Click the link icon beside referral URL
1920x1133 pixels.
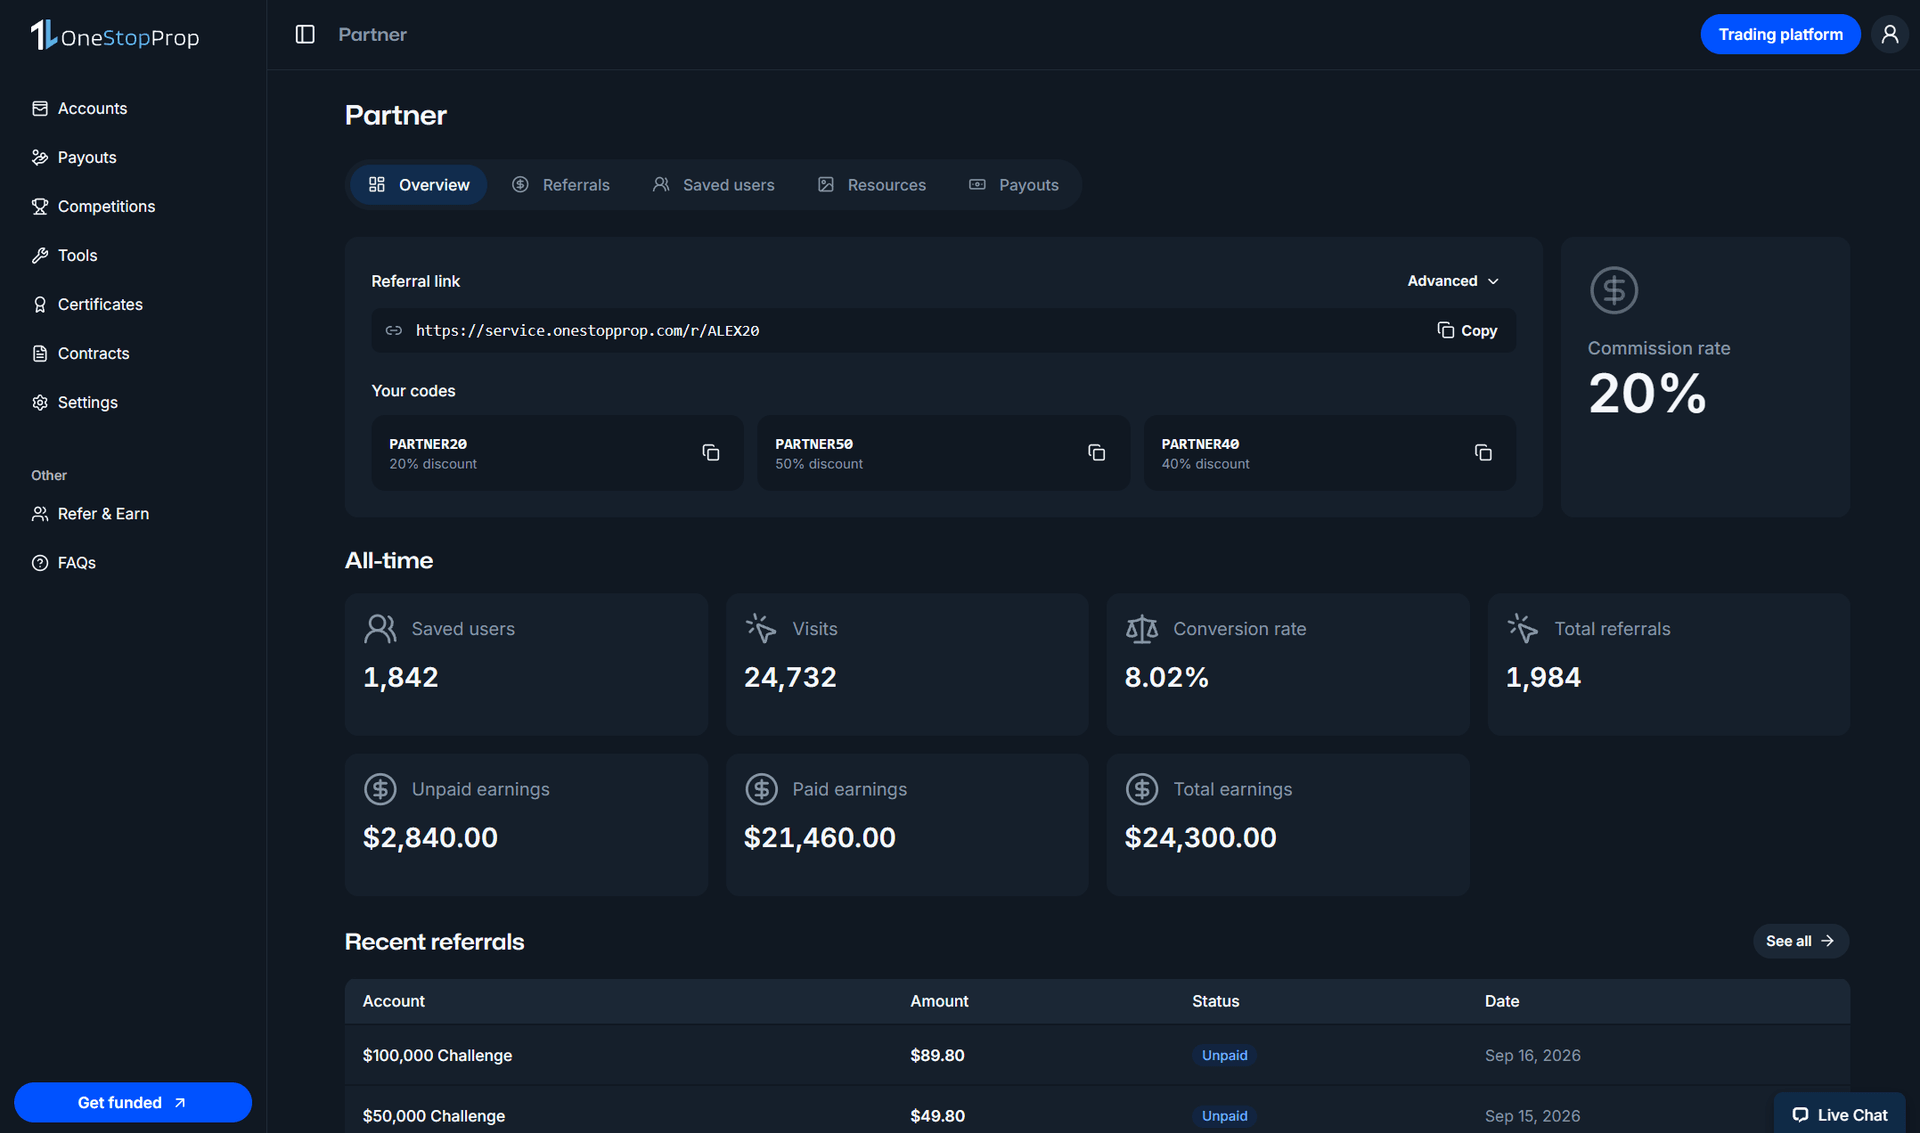pyautogui.click(x=394, y=330)
